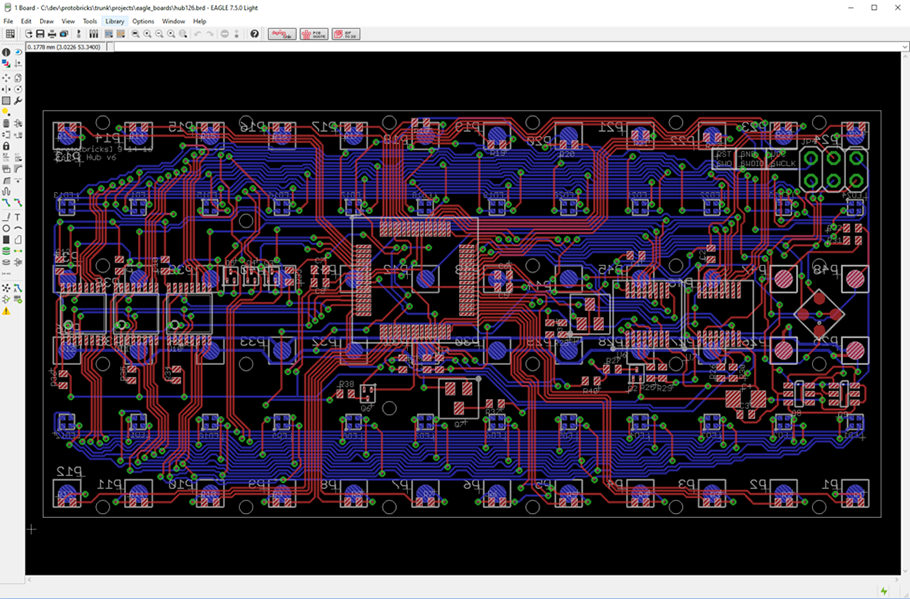Open the Draw menu
Viewport: 910px width, 599px height.
[x=46, y=21]
